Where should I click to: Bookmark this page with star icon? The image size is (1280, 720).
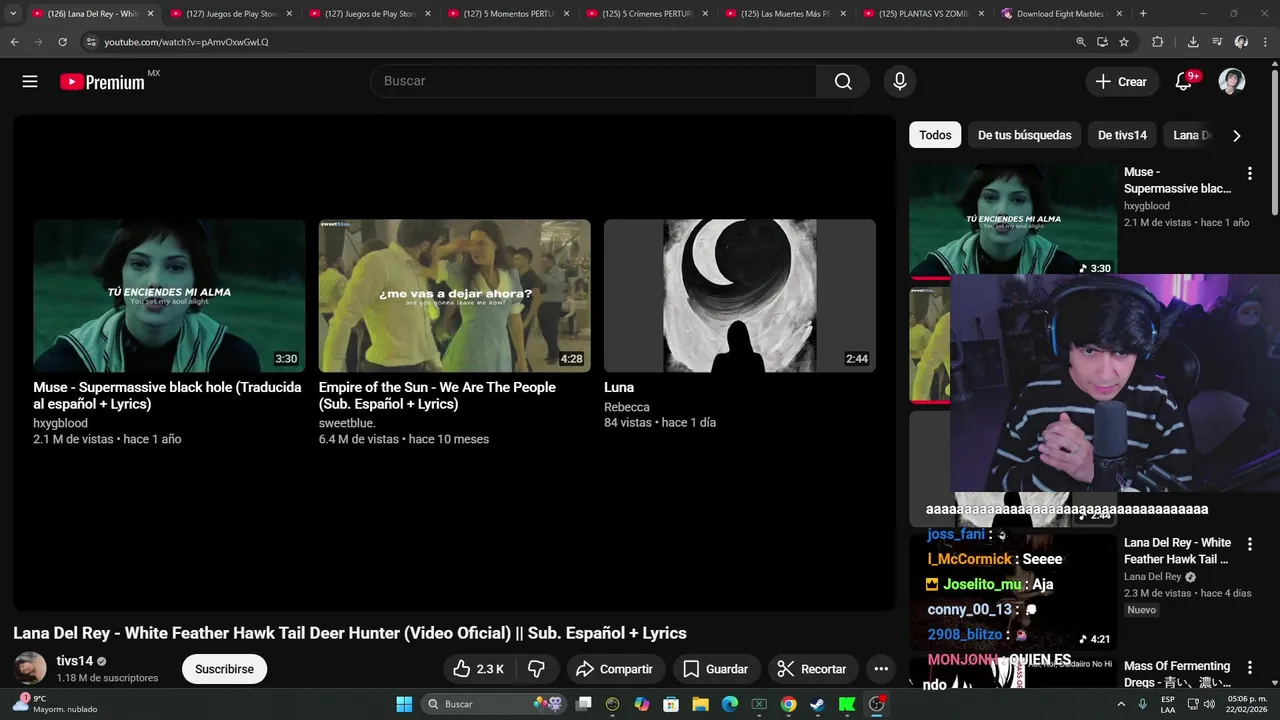pyautogui.click(x=1124, y=42)
